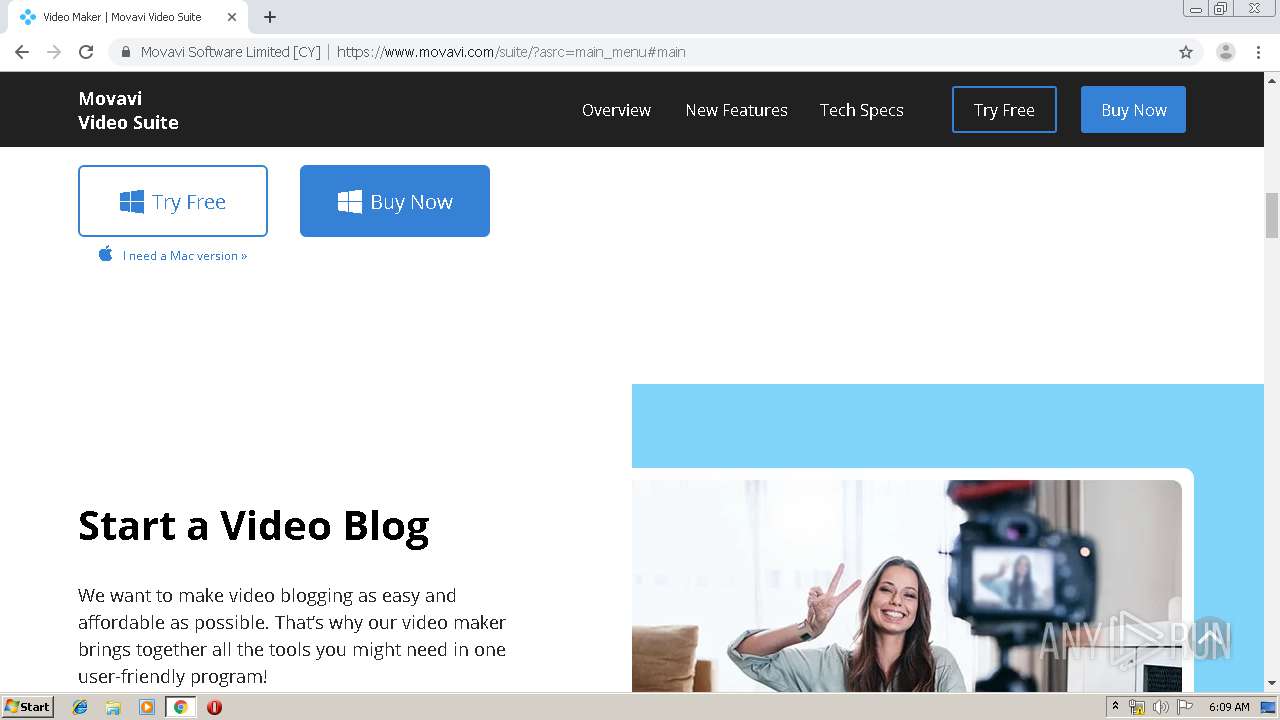Click the browser forward arrow
The width and height of the screenshot is (1280, 720).
[54, 52]
